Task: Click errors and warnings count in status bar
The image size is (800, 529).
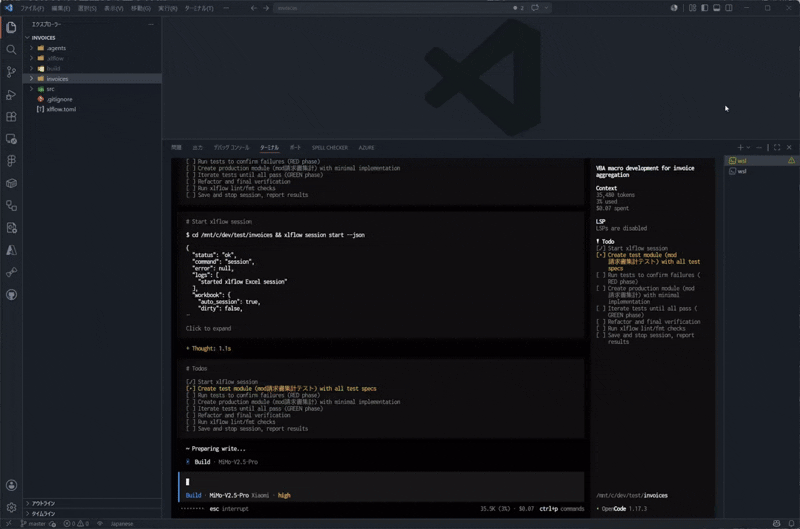Action: point(76,523)
